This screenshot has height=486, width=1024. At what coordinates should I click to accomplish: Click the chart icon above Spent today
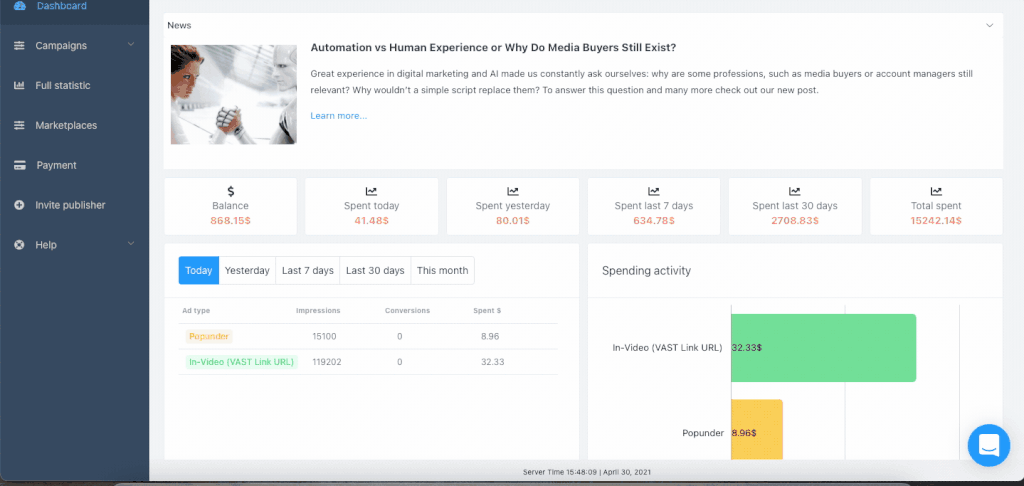[x=372, y=191]
